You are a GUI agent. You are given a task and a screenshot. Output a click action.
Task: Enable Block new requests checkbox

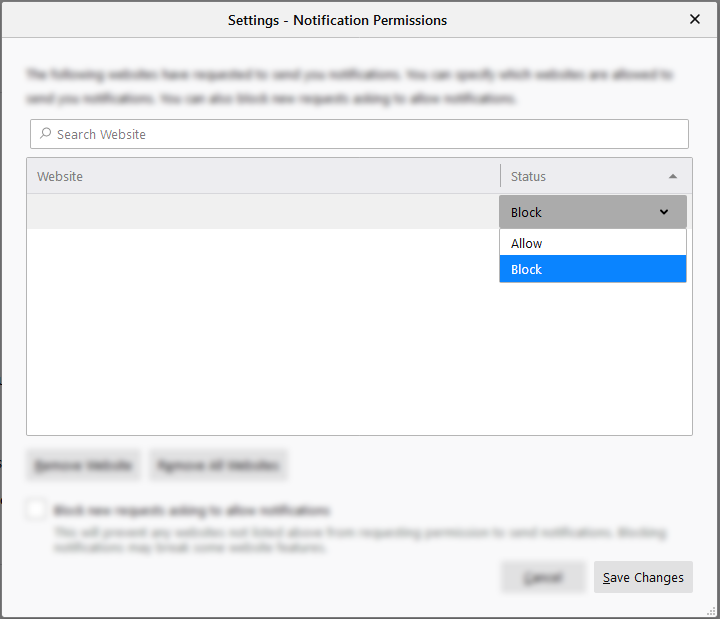pos(36,510)
